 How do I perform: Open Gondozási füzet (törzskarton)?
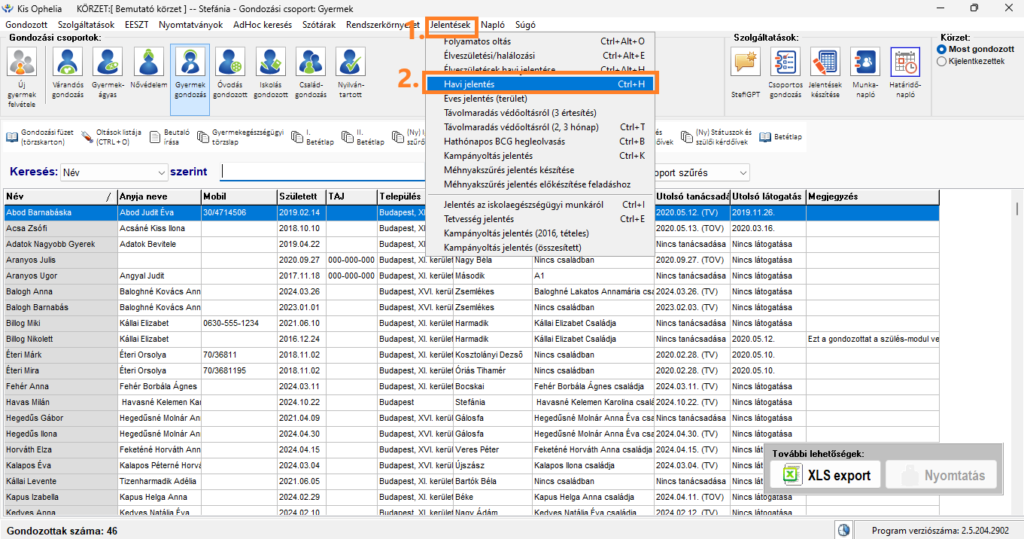point(42,138)
